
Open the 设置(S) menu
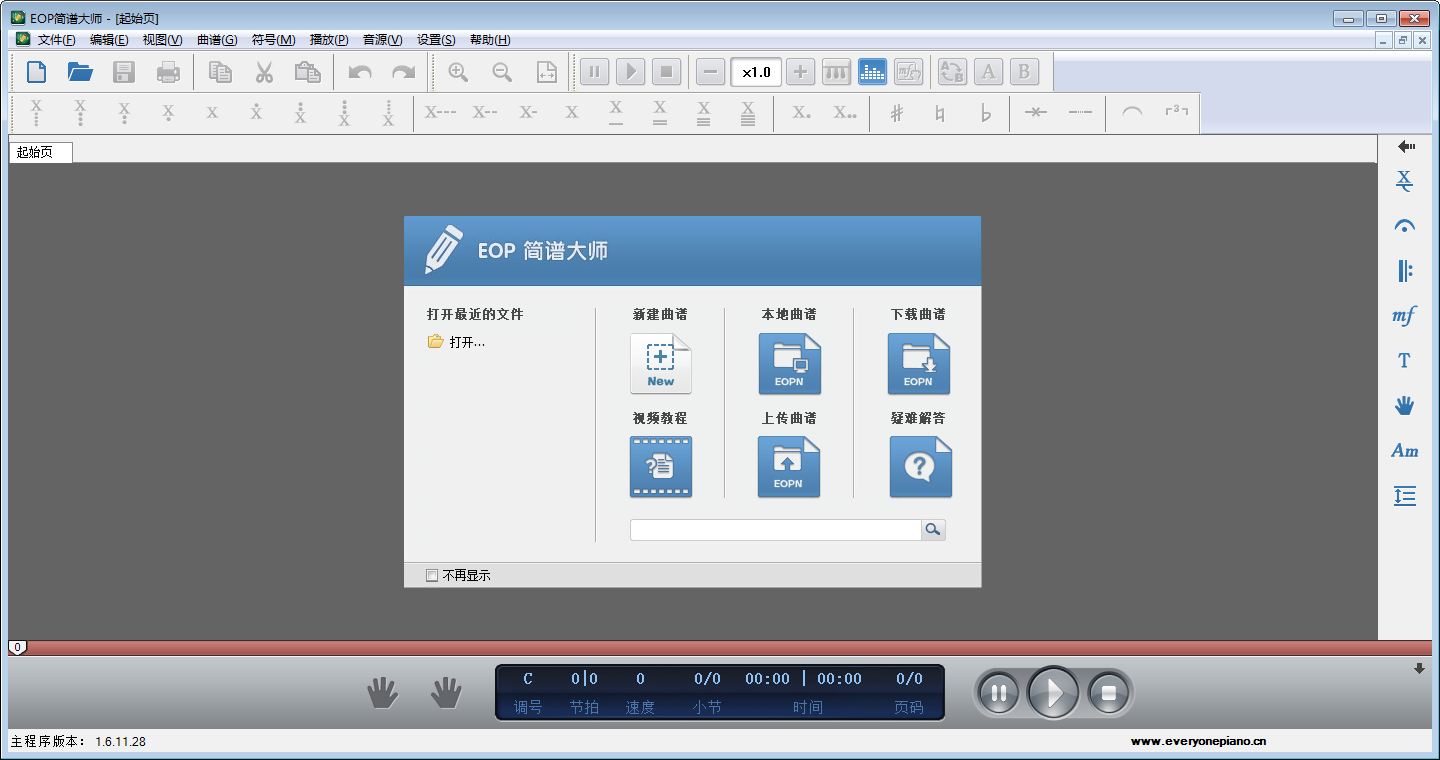coord(436,40)
